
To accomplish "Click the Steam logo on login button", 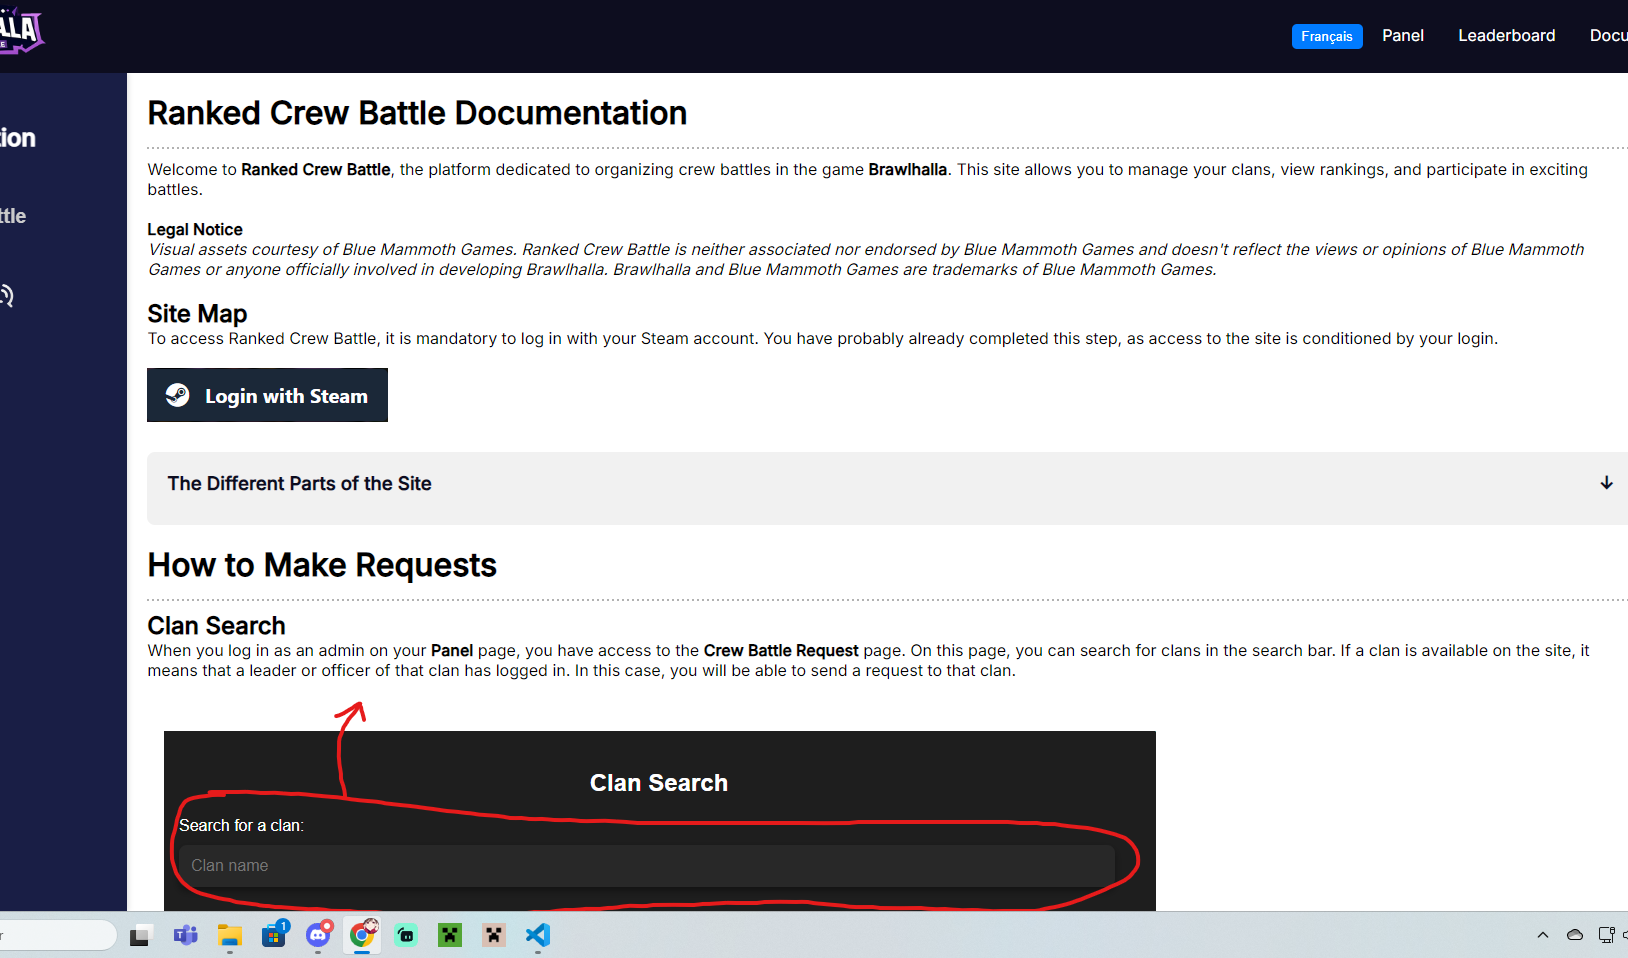I will click(178, 395).
